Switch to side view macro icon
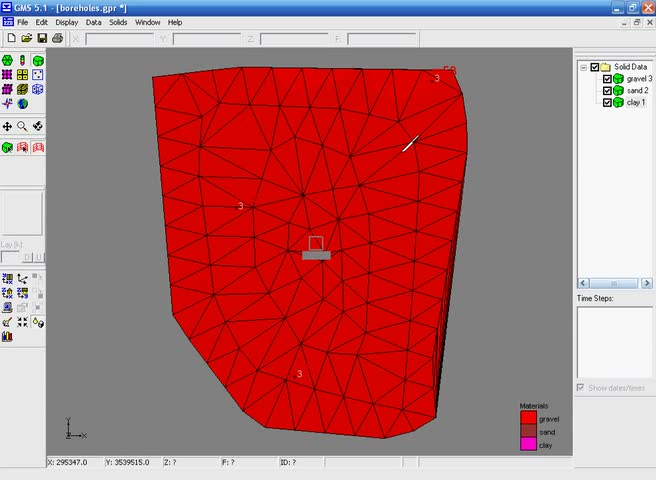The height and width of the screenshot is (480, 656). [22, 293]
